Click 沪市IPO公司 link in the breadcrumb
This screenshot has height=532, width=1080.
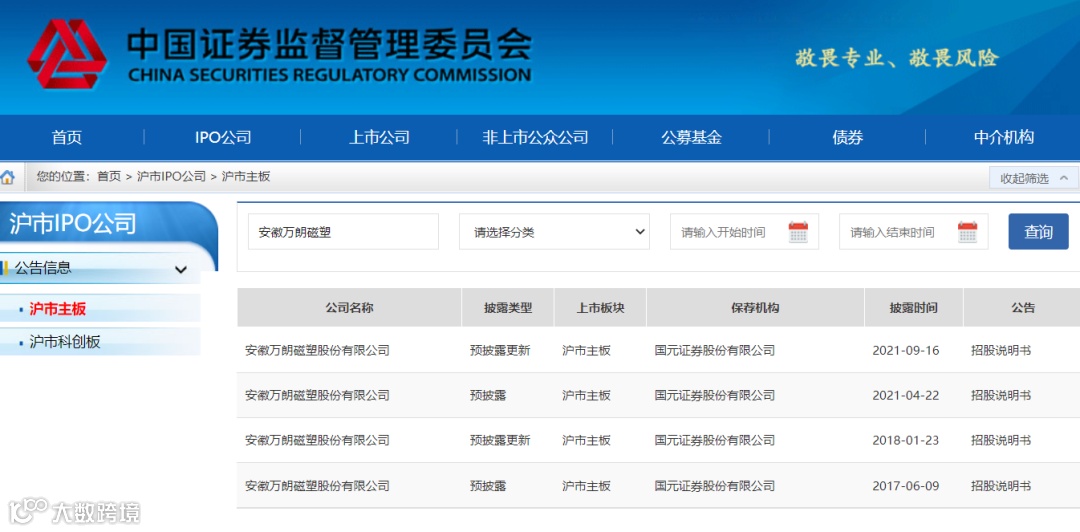172,176
